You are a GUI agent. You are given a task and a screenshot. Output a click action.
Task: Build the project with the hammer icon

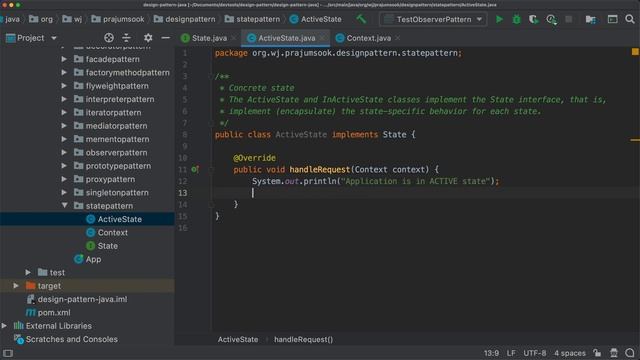pos(361,19)
